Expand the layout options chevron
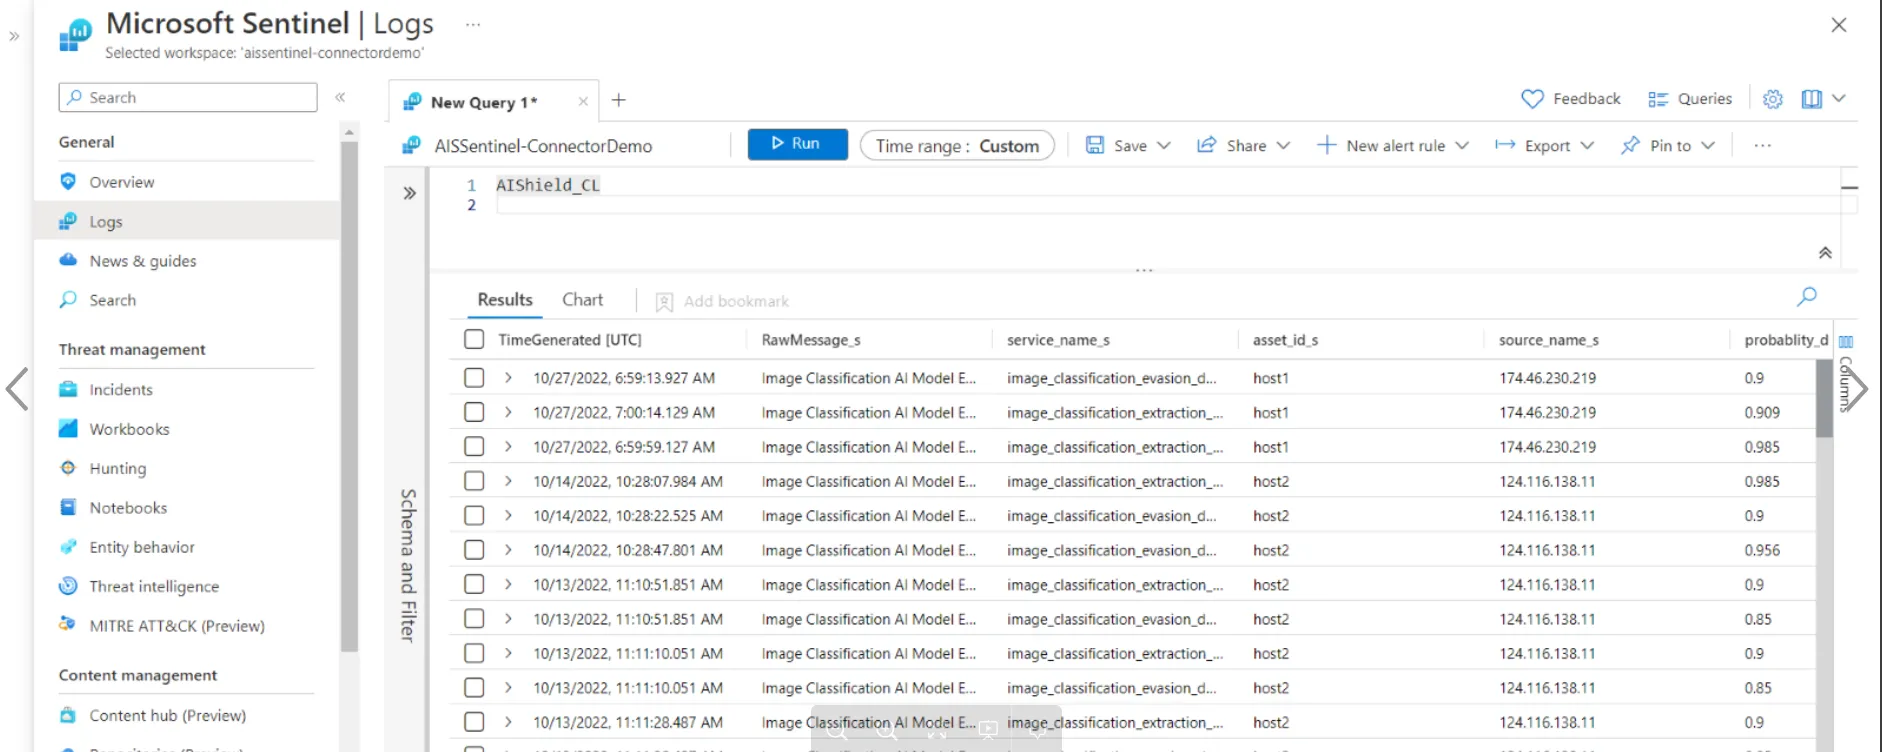This screenshot has height=752, width=1882. point(1839,98)
